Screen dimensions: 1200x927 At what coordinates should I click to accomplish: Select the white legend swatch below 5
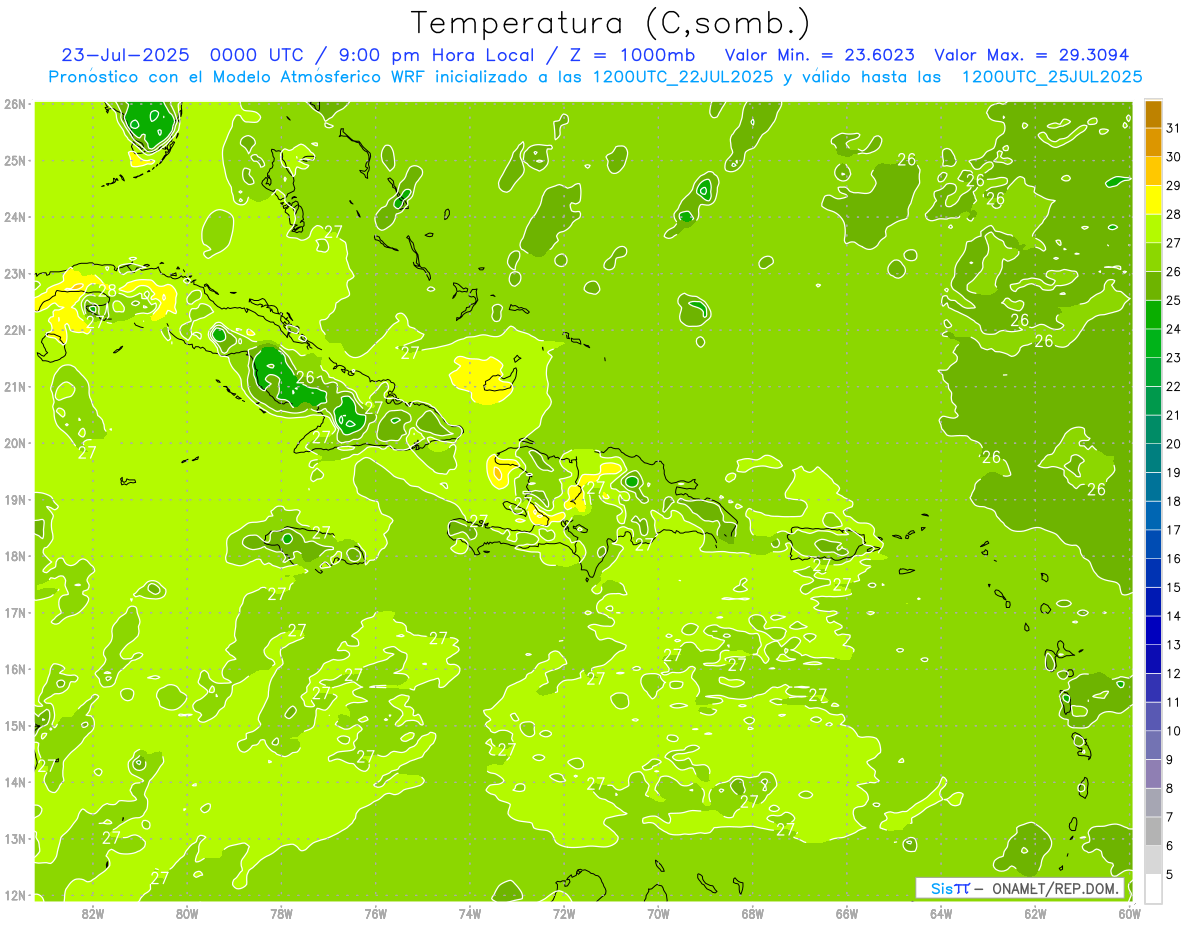point(1153,888)
